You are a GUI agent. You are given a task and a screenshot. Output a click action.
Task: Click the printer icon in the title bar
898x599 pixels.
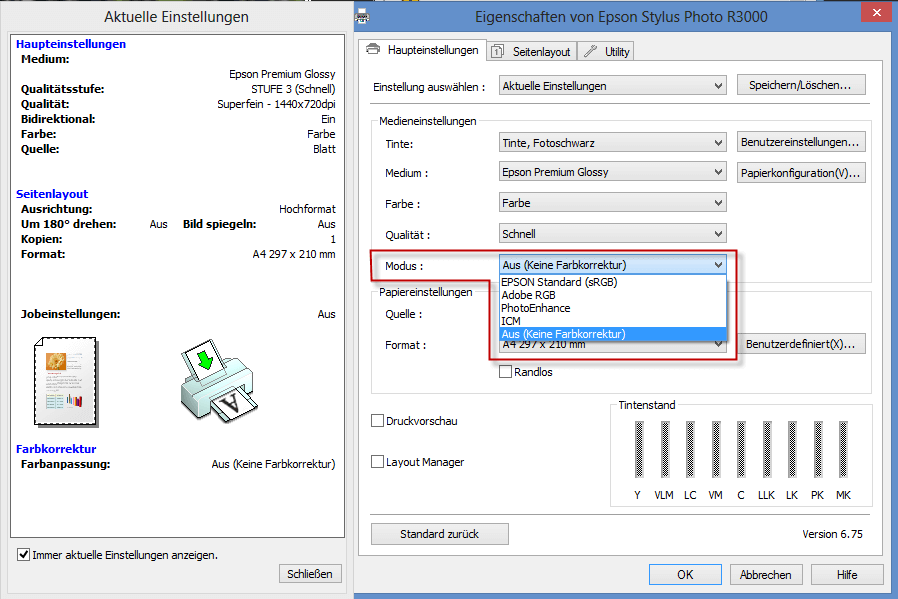coord(362,17)
